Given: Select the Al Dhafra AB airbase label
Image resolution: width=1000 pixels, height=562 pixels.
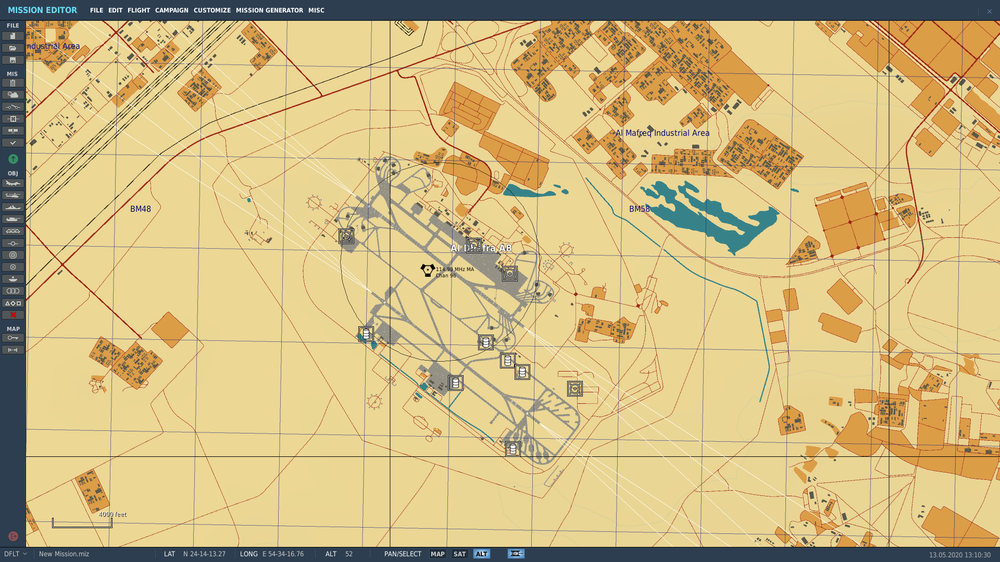Looking at the screenshot, I should (x=481, y=248).
